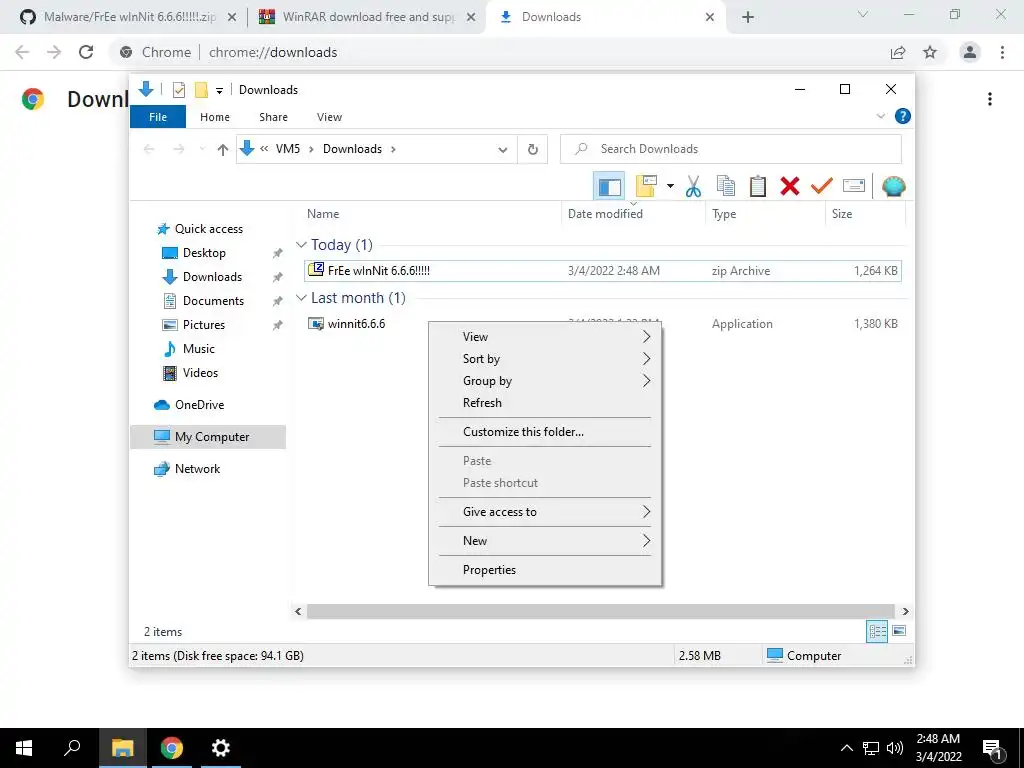Open the Home ribbon tab
The height and width of the screenshot is (768, 1024).
click(215, 117)
